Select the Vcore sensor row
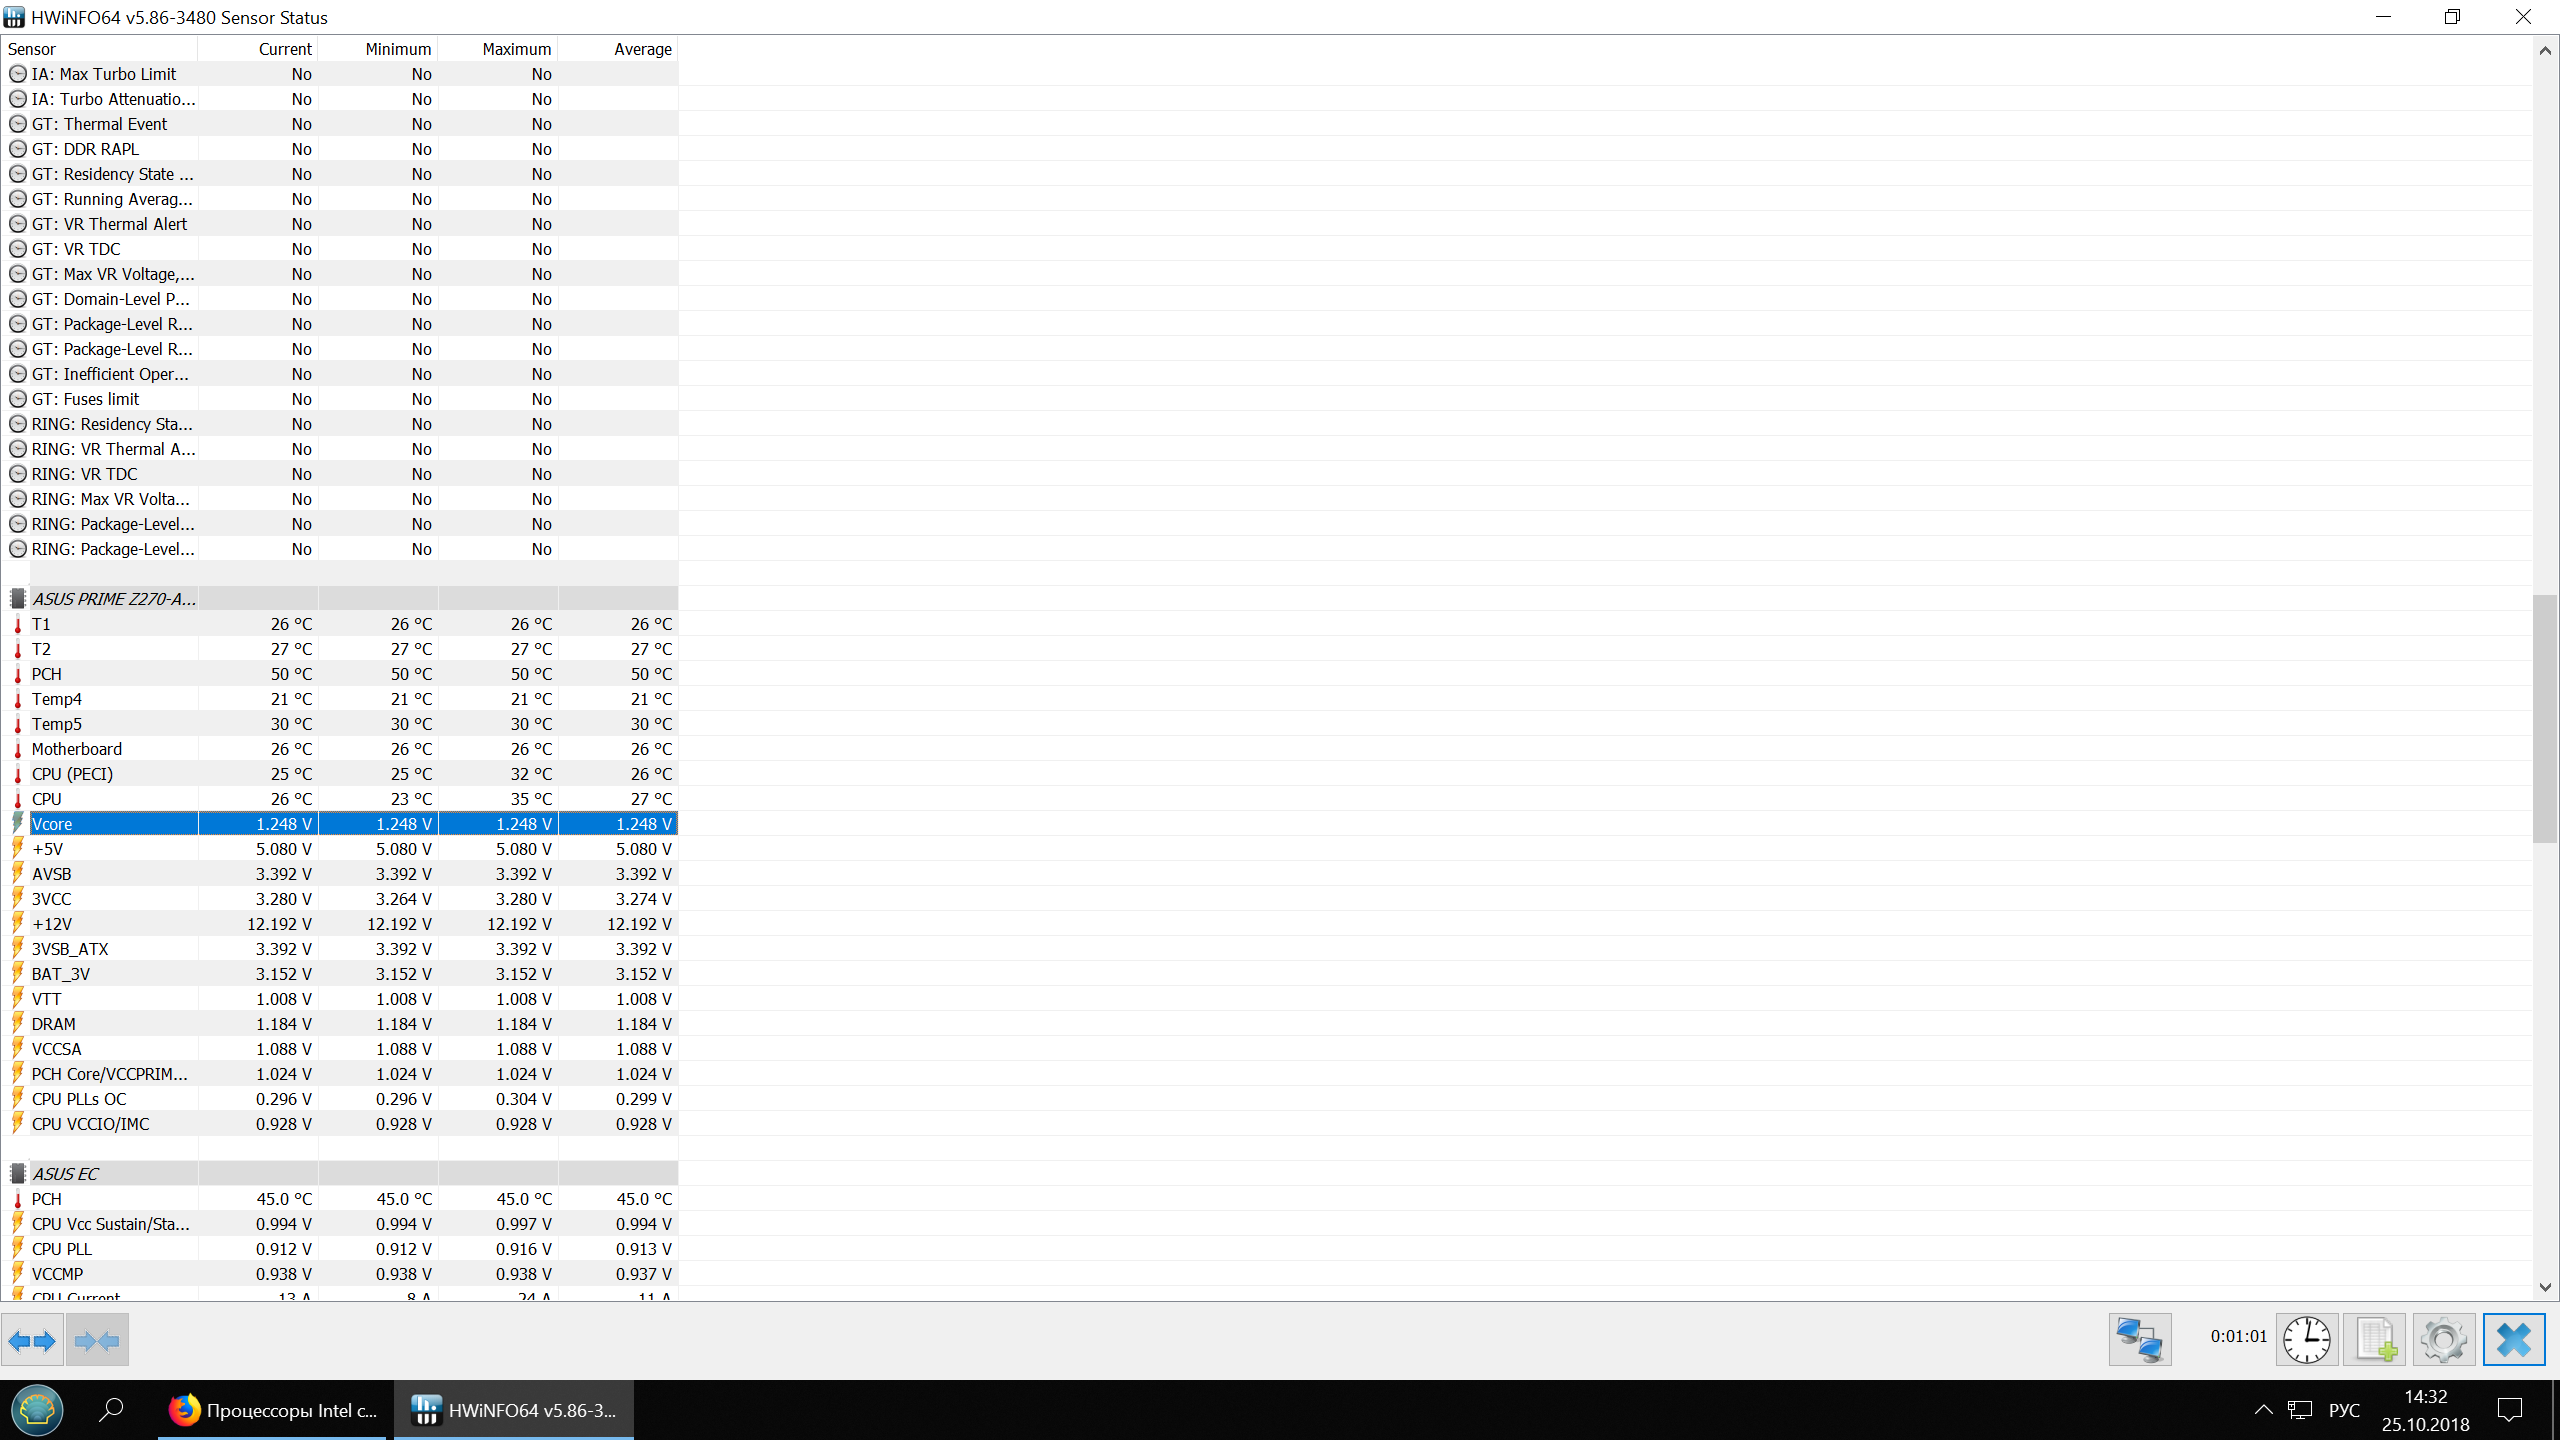 pos(52,824)
